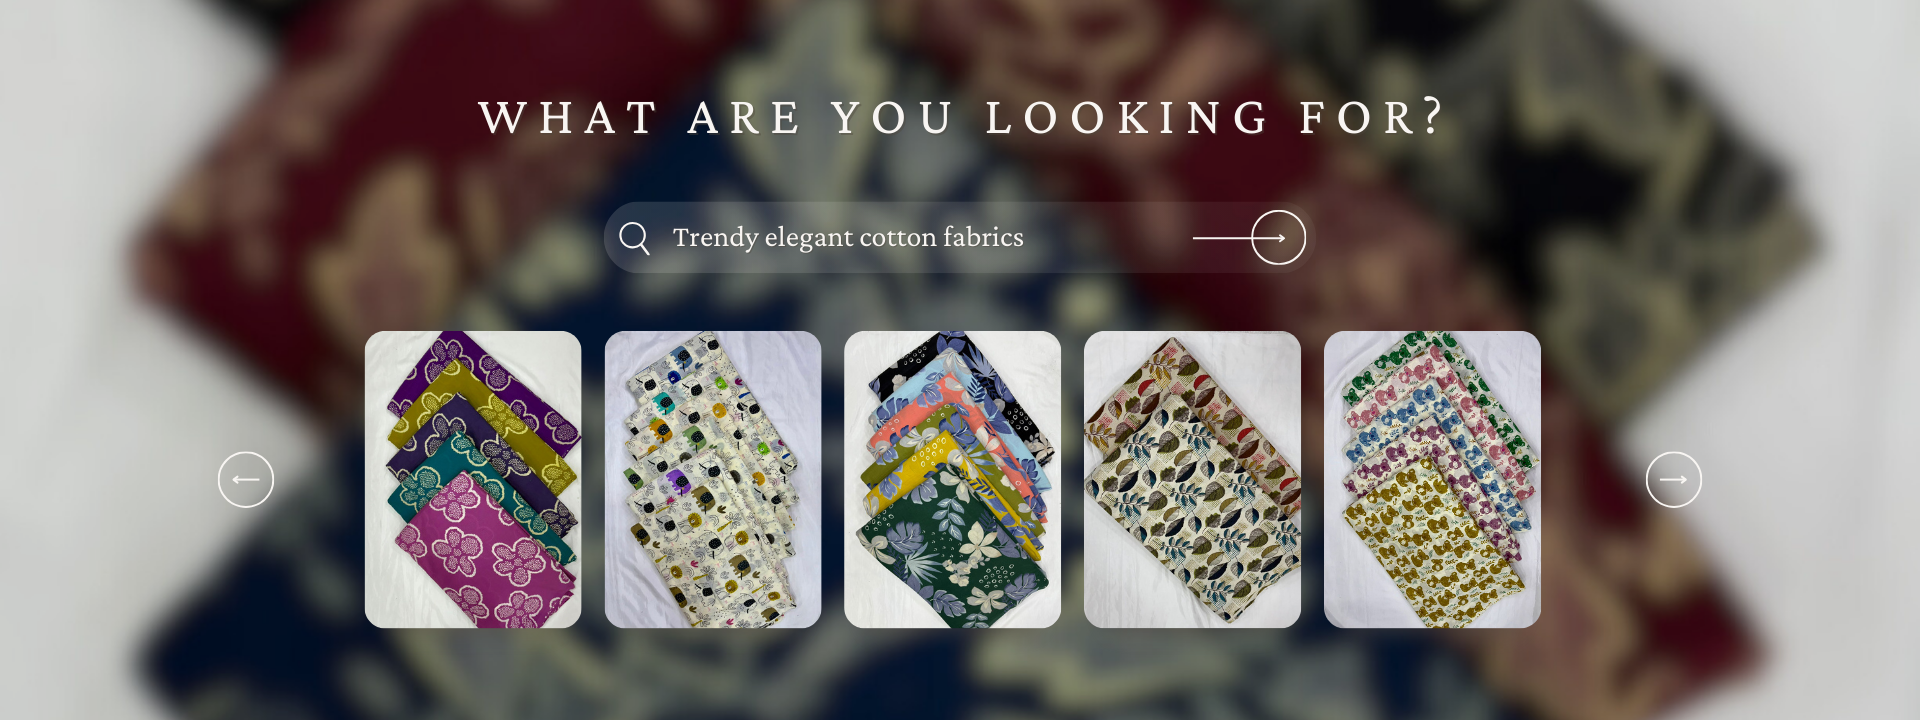The width and height of the screenshot is (1920, 720).
Task: Choose the coral leaf print fabric layer
Action: [x=895, y=432]
